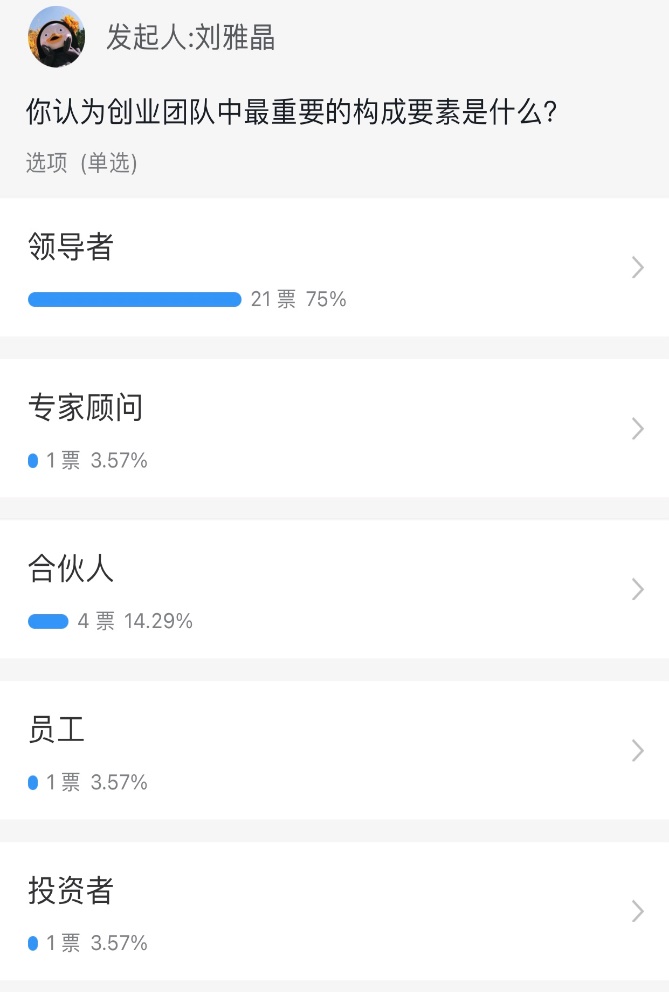Expand the 专家顾问 option chevron
Screen dimensions: 669x992
pyautogui.click(x=638, y=428)
